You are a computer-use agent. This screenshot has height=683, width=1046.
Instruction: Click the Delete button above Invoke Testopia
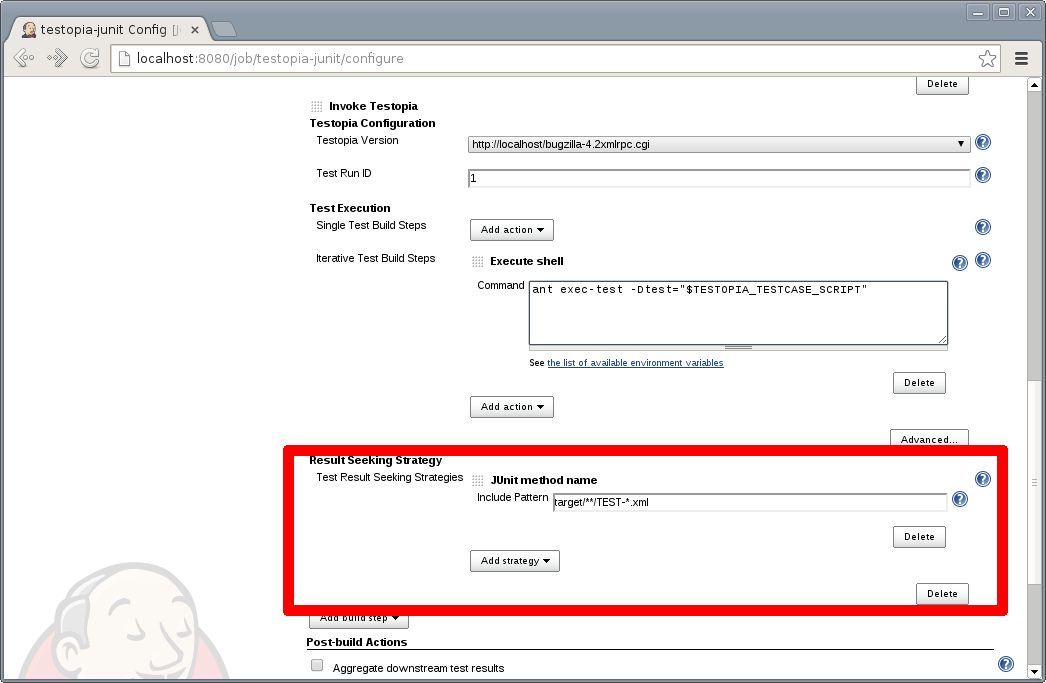(942, 84)
